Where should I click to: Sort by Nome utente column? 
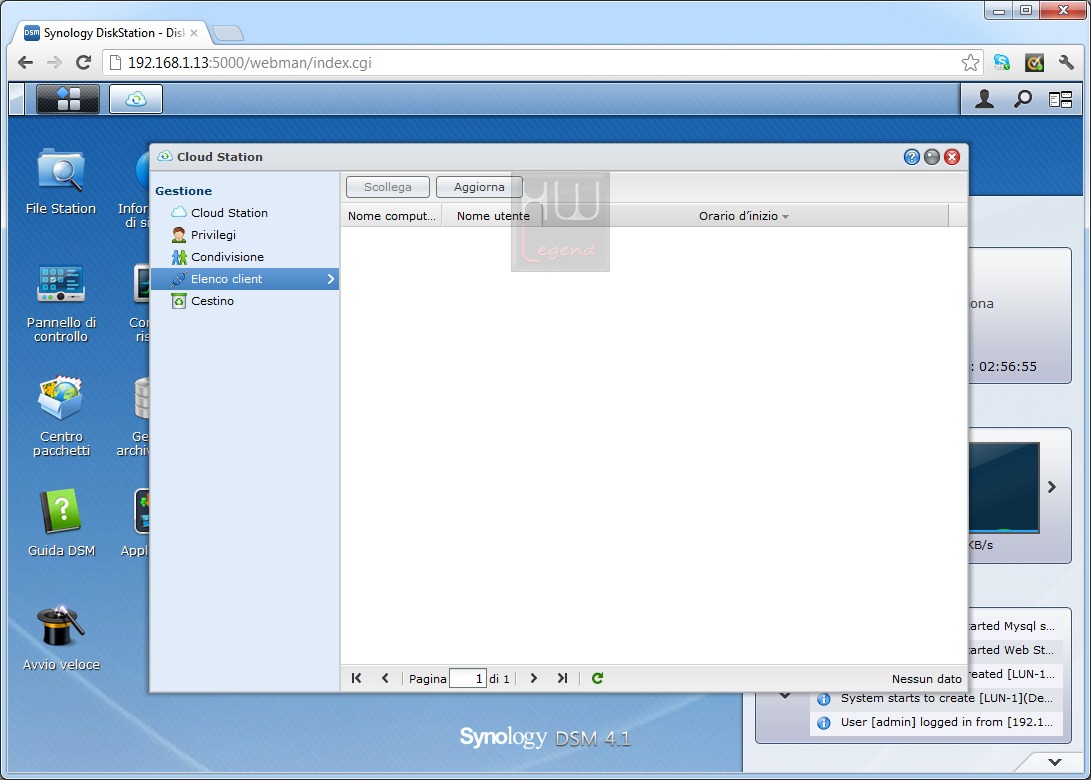(493, 216)
